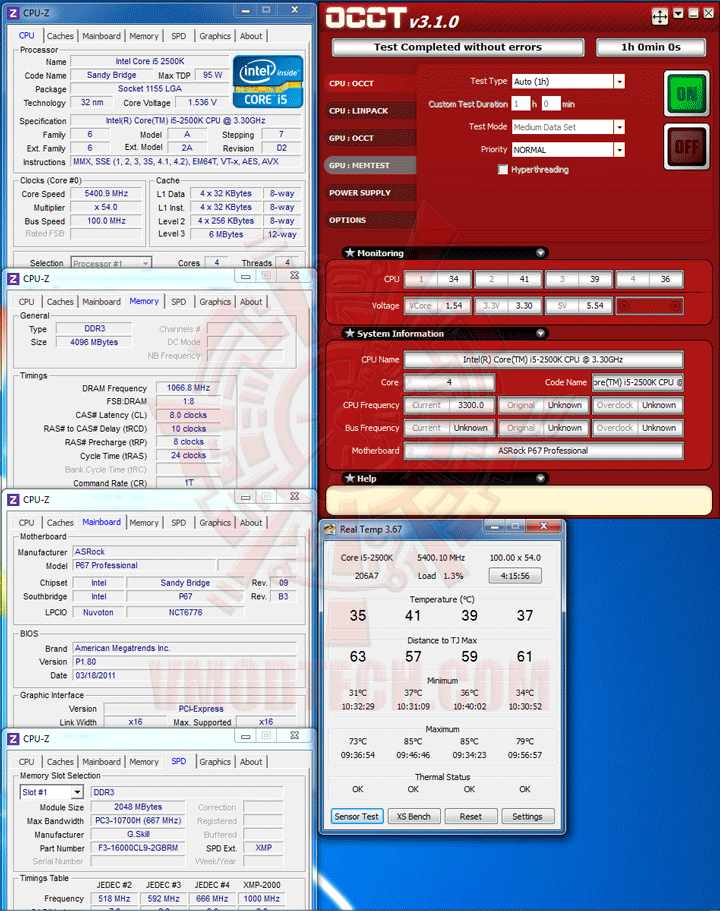Select the GPU : OCCT test tab
This screenshot has width=720, height=911.
(371, 138)
